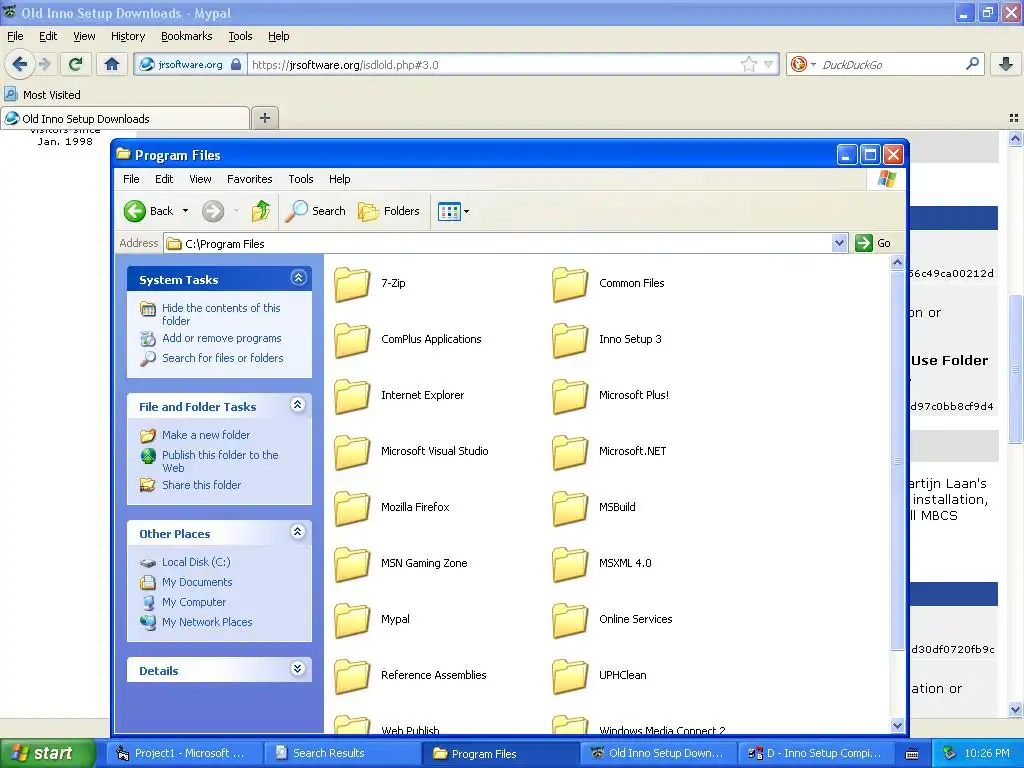The width and height of the screenshot is (1024, 768).
Task: Go to Mypal browser home page
Action: [x=112, y=64]
